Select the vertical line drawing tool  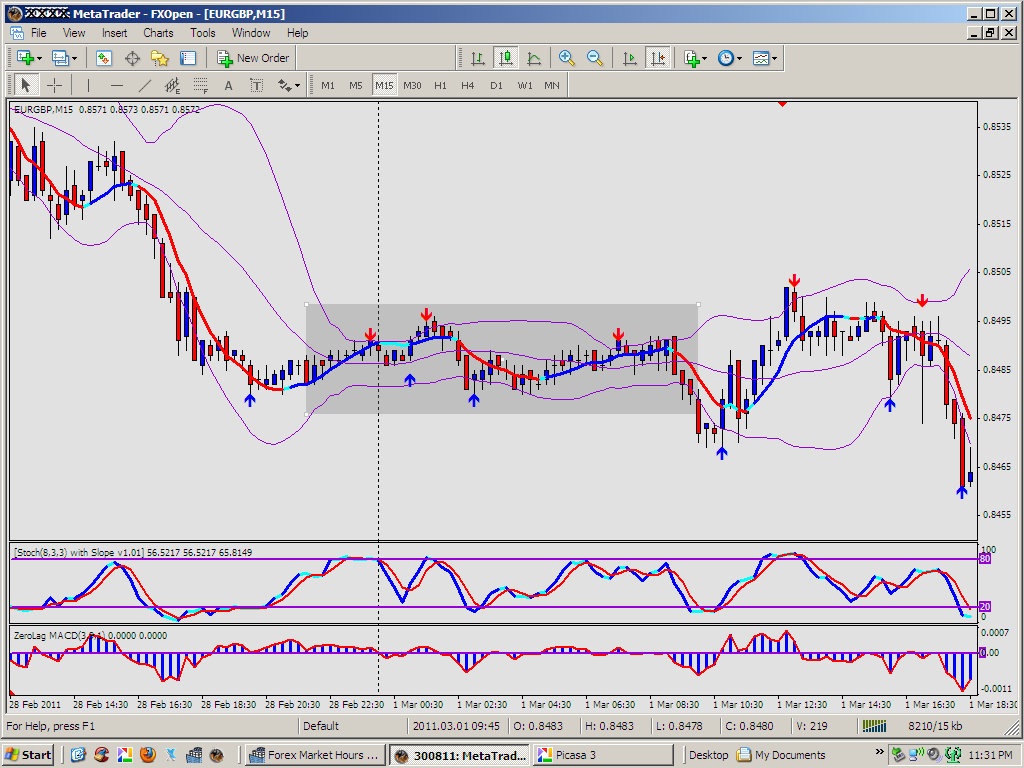(x=88, y=86)
